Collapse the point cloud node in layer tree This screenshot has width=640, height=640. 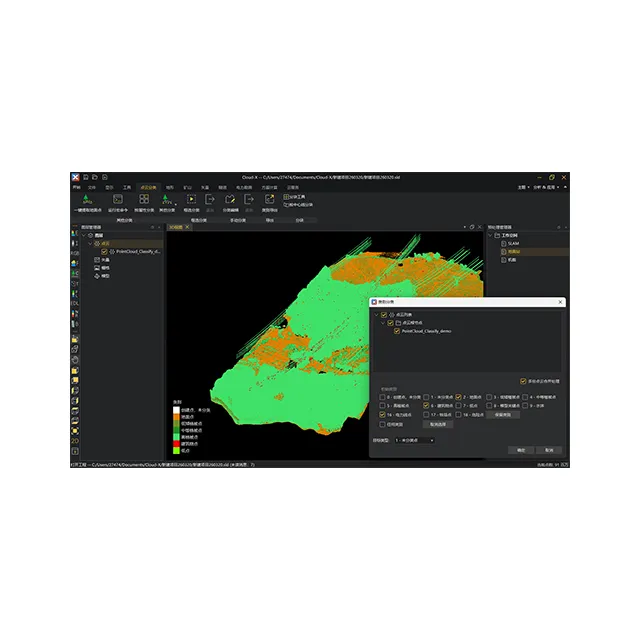[90, 244]
